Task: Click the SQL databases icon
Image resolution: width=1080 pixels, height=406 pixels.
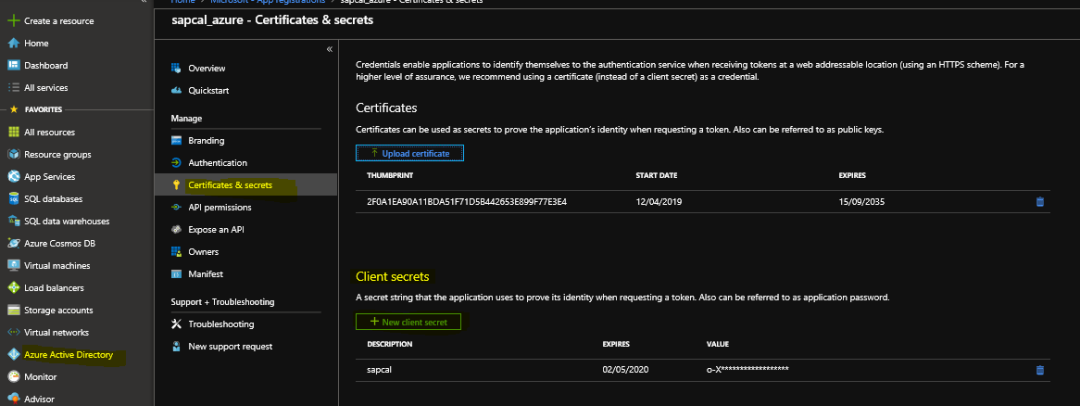Action: coord(12,199)
